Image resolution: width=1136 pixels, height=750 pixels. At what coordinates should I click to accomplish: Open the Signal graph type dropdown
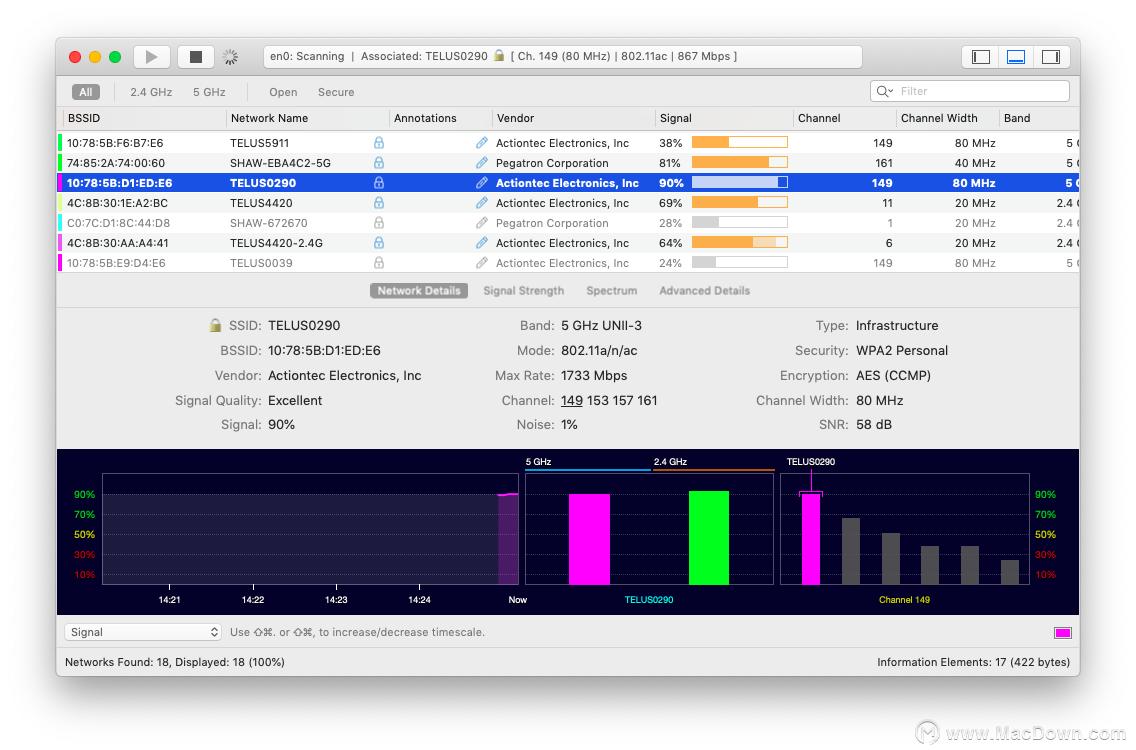pyautogui.click(x=143, y=632)
